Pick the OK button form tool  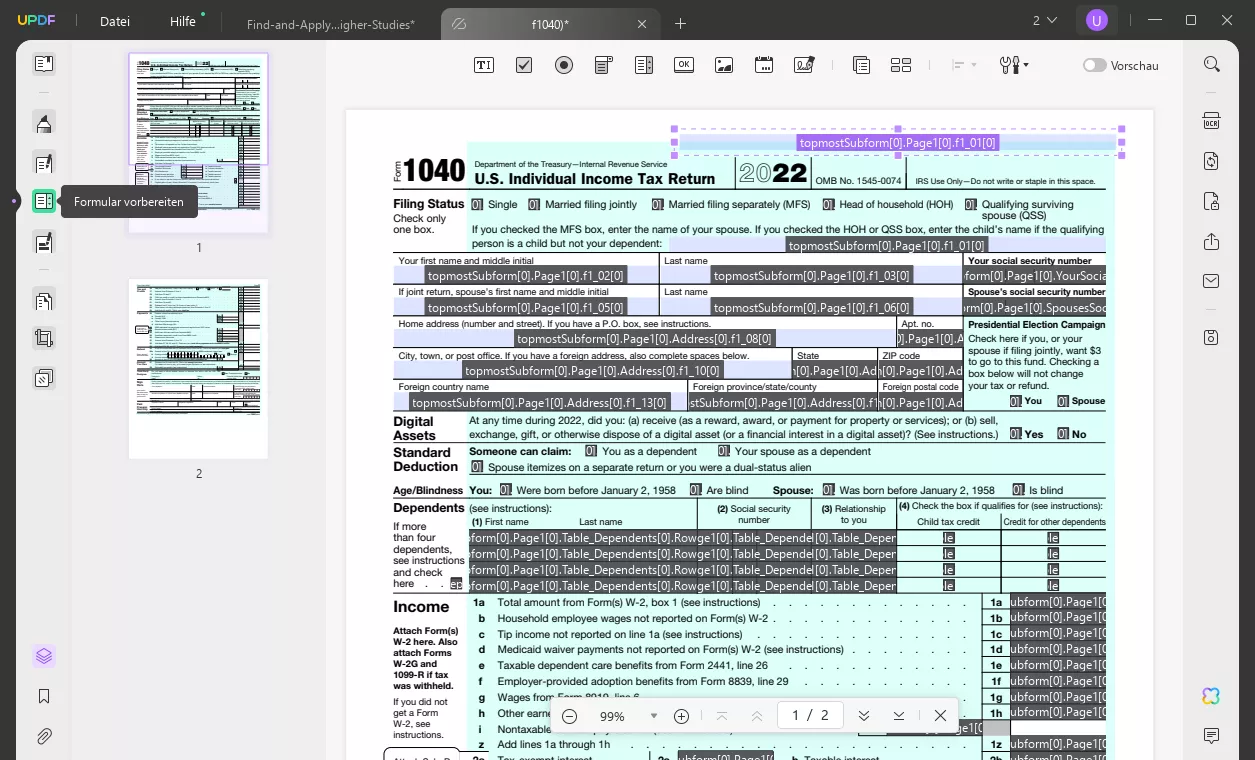[684, 65]
